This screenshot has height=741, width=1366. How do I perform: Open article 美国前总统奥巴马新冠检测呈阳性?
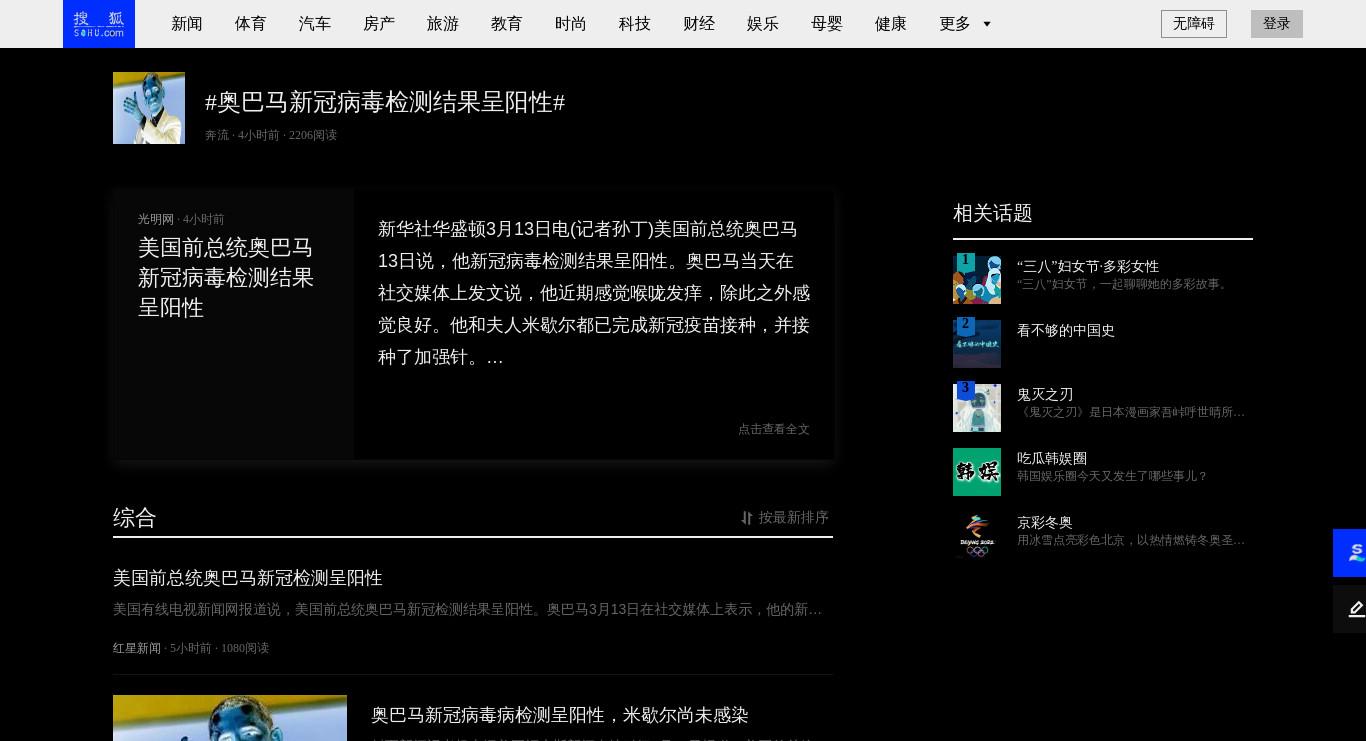click(248, 578)
